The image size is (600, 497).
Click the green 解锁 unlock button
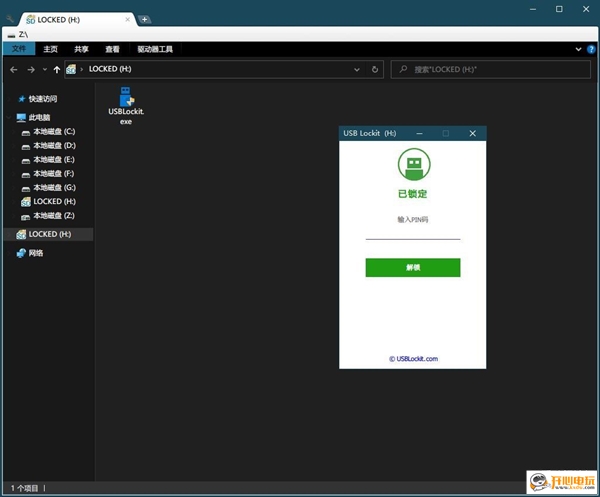413,267
